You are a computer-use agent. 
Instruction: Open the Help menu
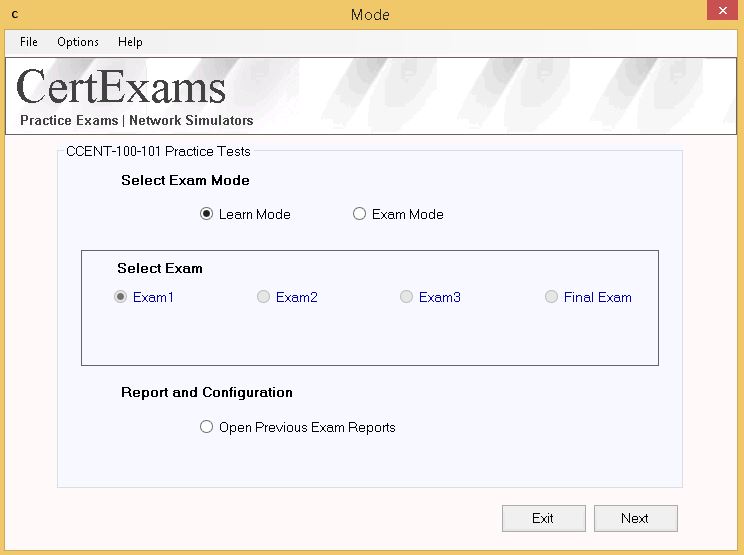coord(130,42)
